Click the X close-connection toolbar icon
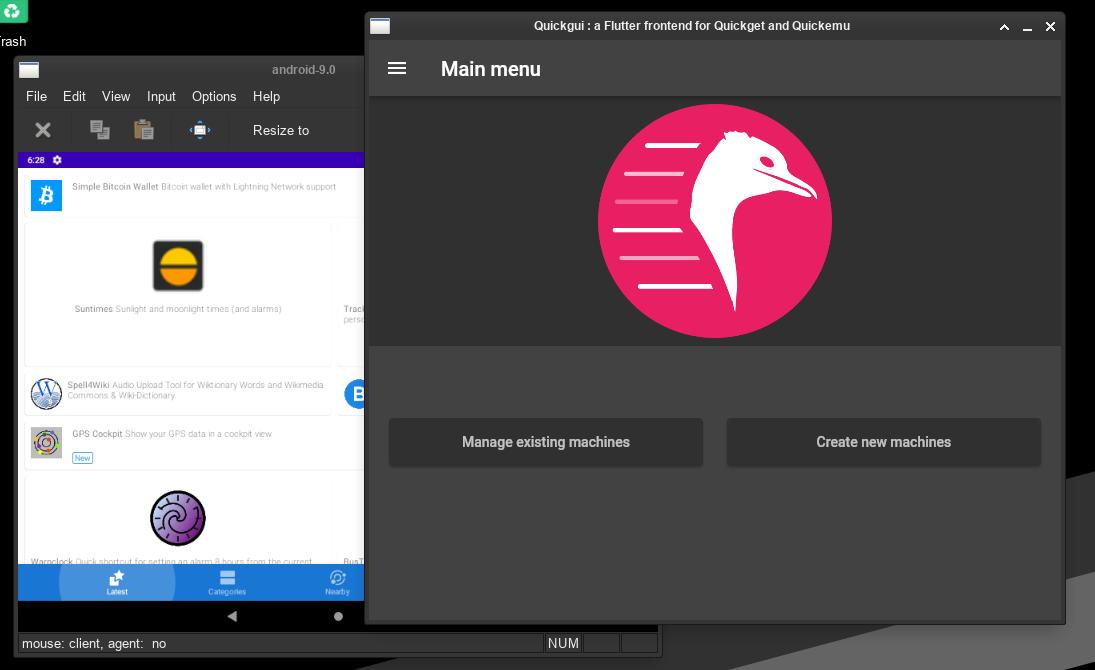The image size is (1095, 670). 43,130
